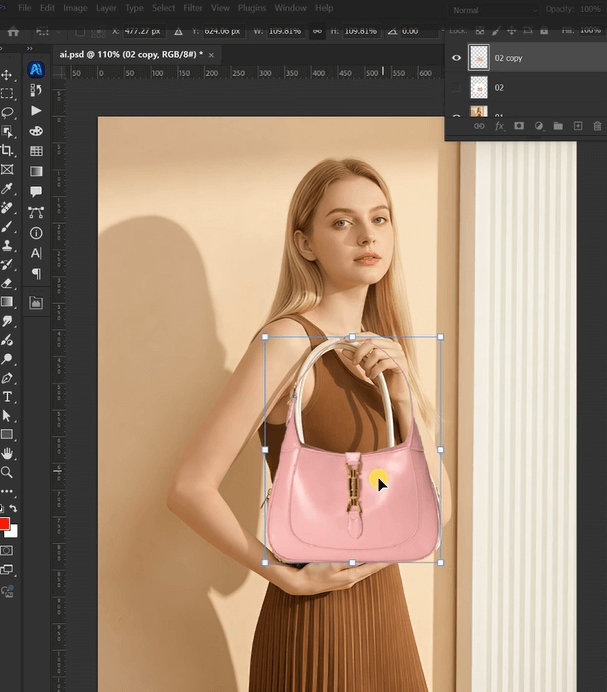607x692 pixels.
Task: Select the Type tool
Action: point(7,397)
